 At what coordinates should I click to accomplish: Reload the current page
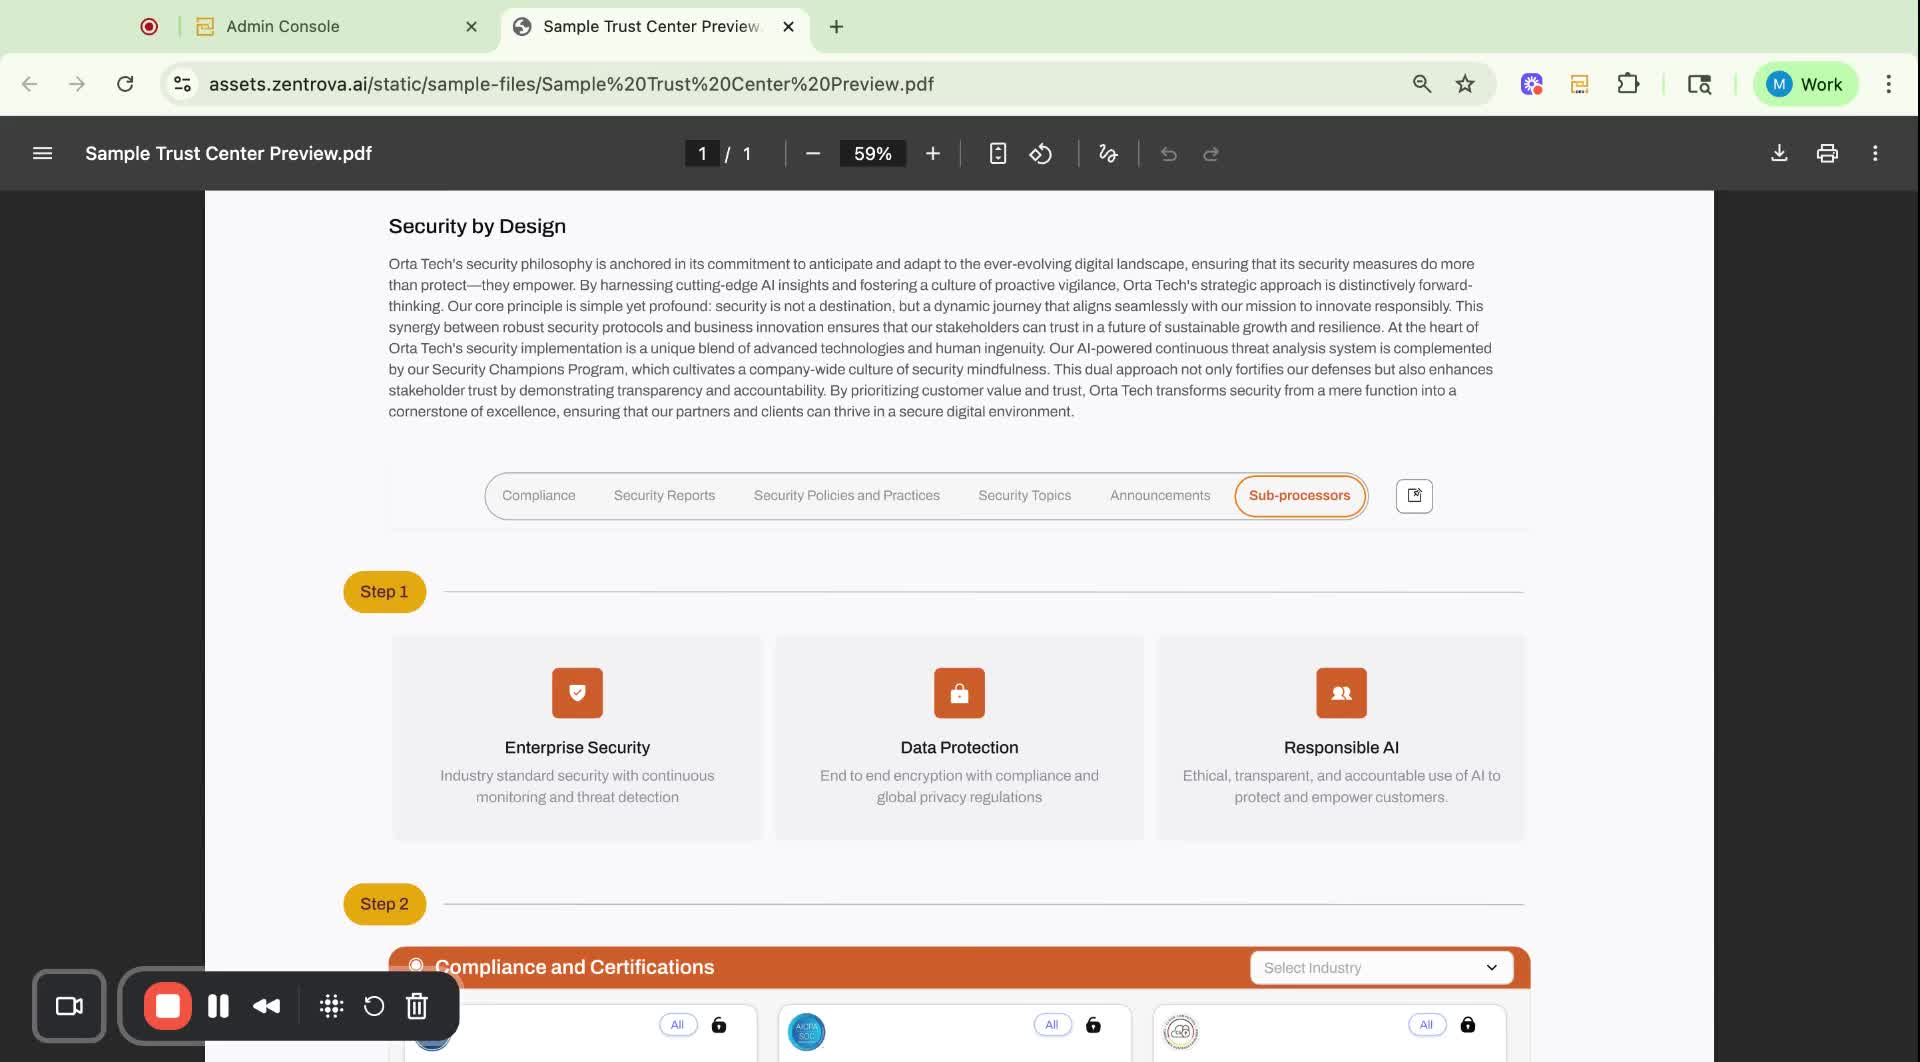125,84
